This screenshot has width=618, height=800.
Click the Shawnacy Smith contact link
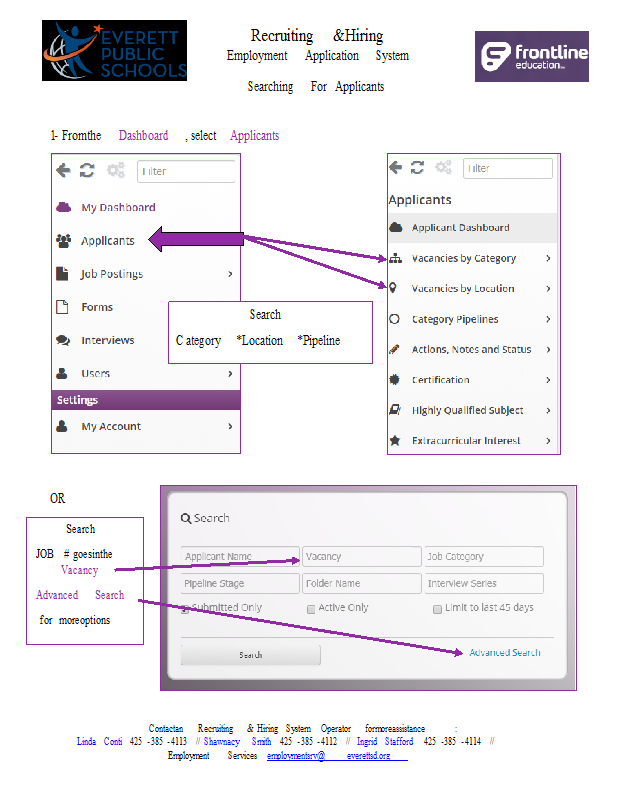[237, 741]
